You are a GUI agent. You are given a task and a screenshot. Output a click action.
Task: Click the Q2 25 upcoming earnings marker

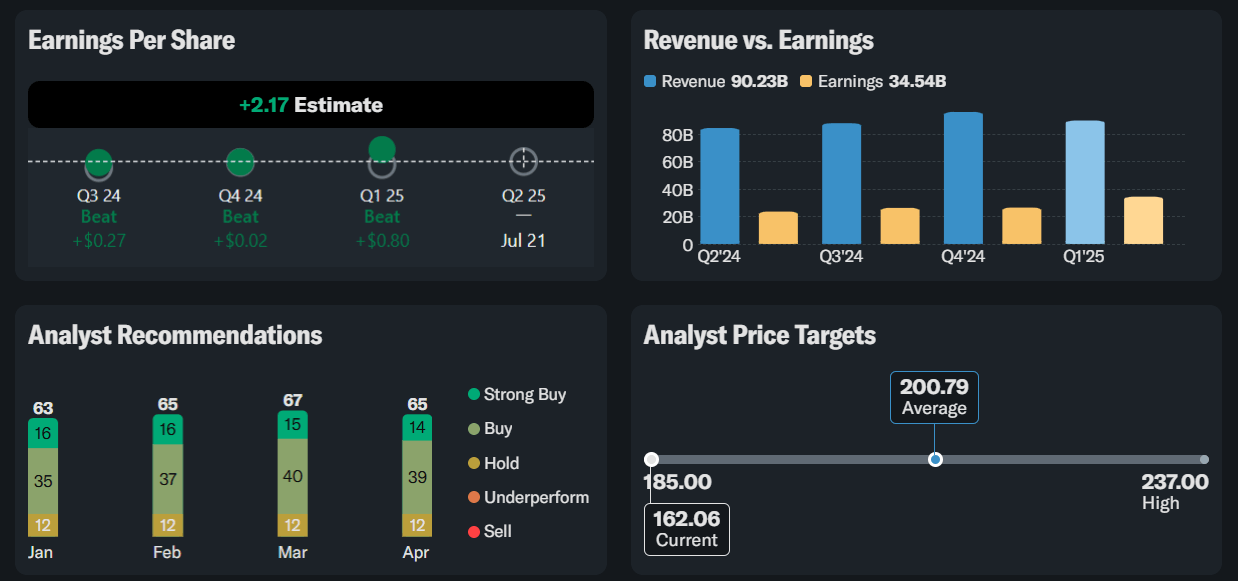pyautogui.click(x=523, y=161)
